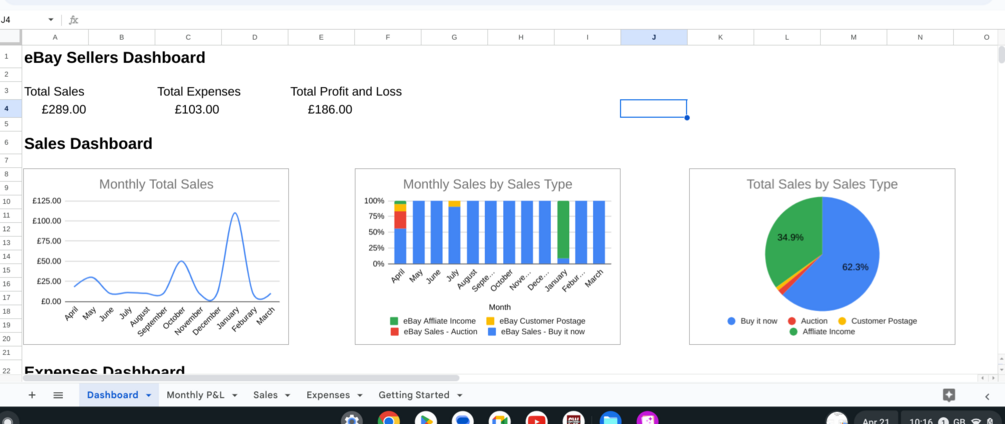Screen dimensions: 1005x424
Task: Click the Name box showing J4
Action: [22, 20]
